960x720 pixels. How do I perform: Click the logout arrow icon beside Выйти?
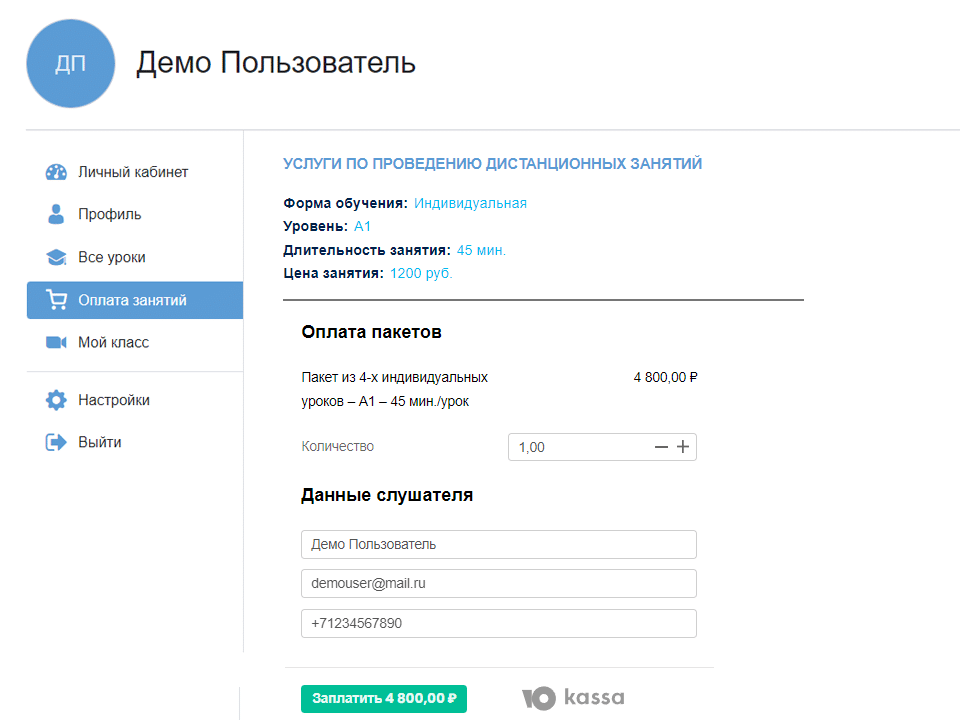point(55,442)
